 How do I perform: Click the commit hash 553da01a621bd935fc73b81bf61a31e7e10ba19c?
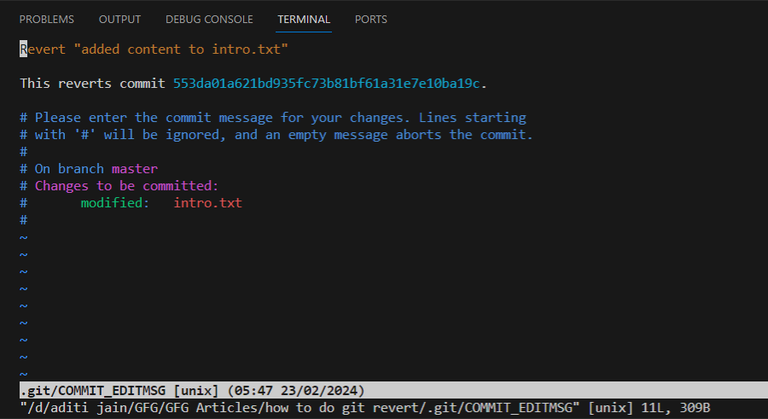(326, 84)
